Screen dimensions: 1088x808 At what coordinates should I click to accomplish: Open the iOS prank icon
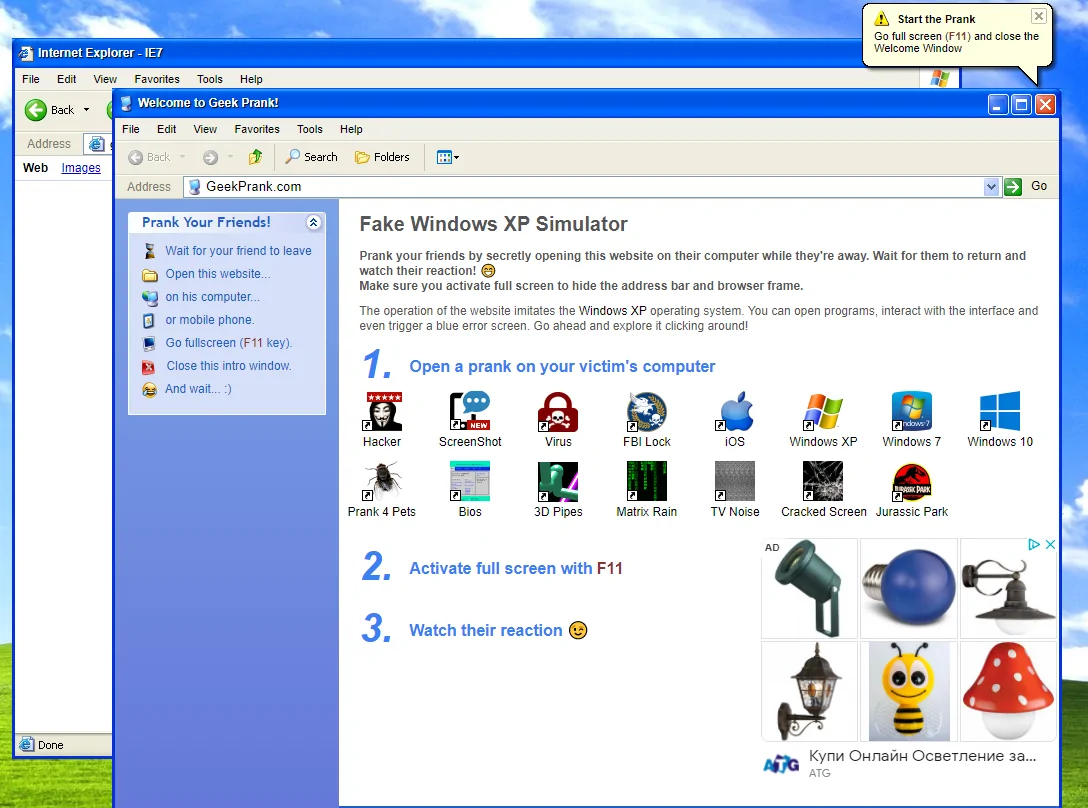click(735, 419)
